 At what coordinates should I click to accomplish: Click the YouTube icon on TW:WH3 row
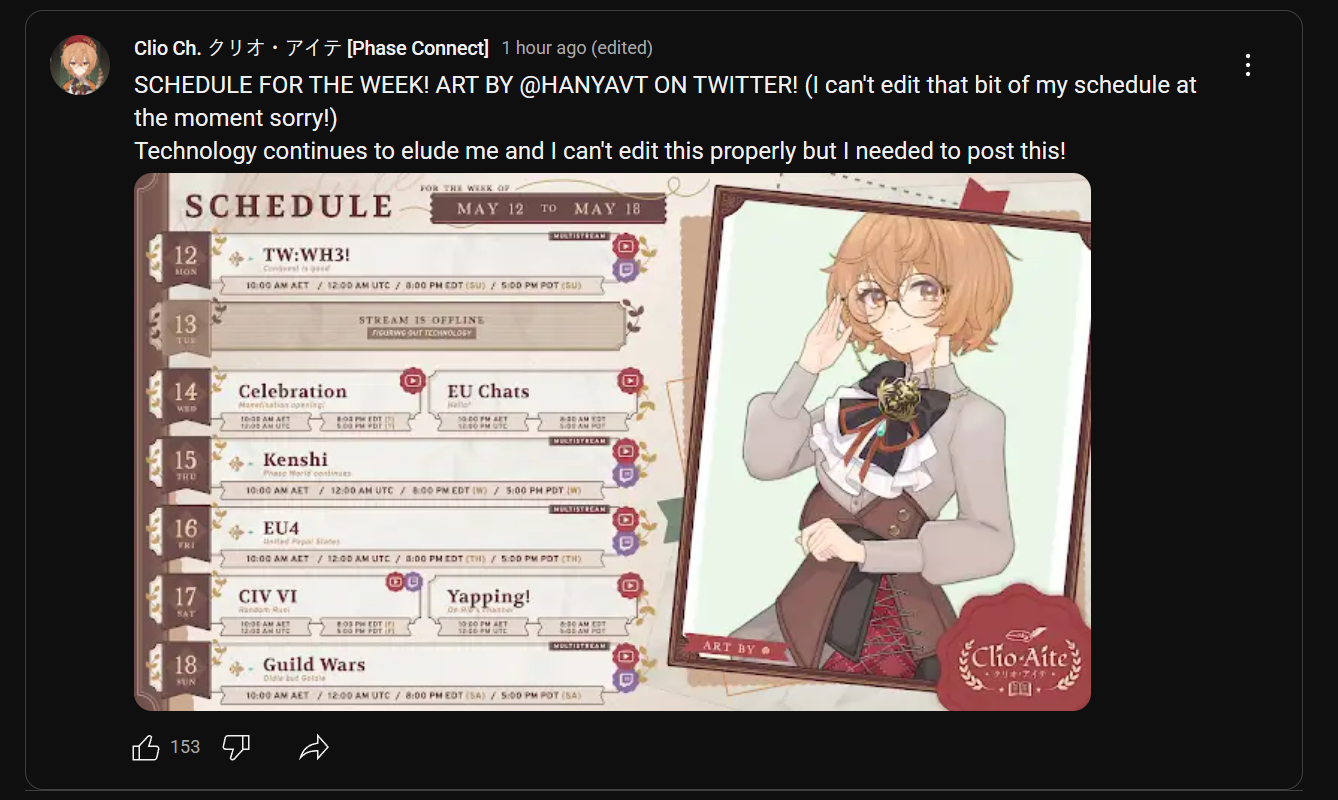tap(626, 244)
